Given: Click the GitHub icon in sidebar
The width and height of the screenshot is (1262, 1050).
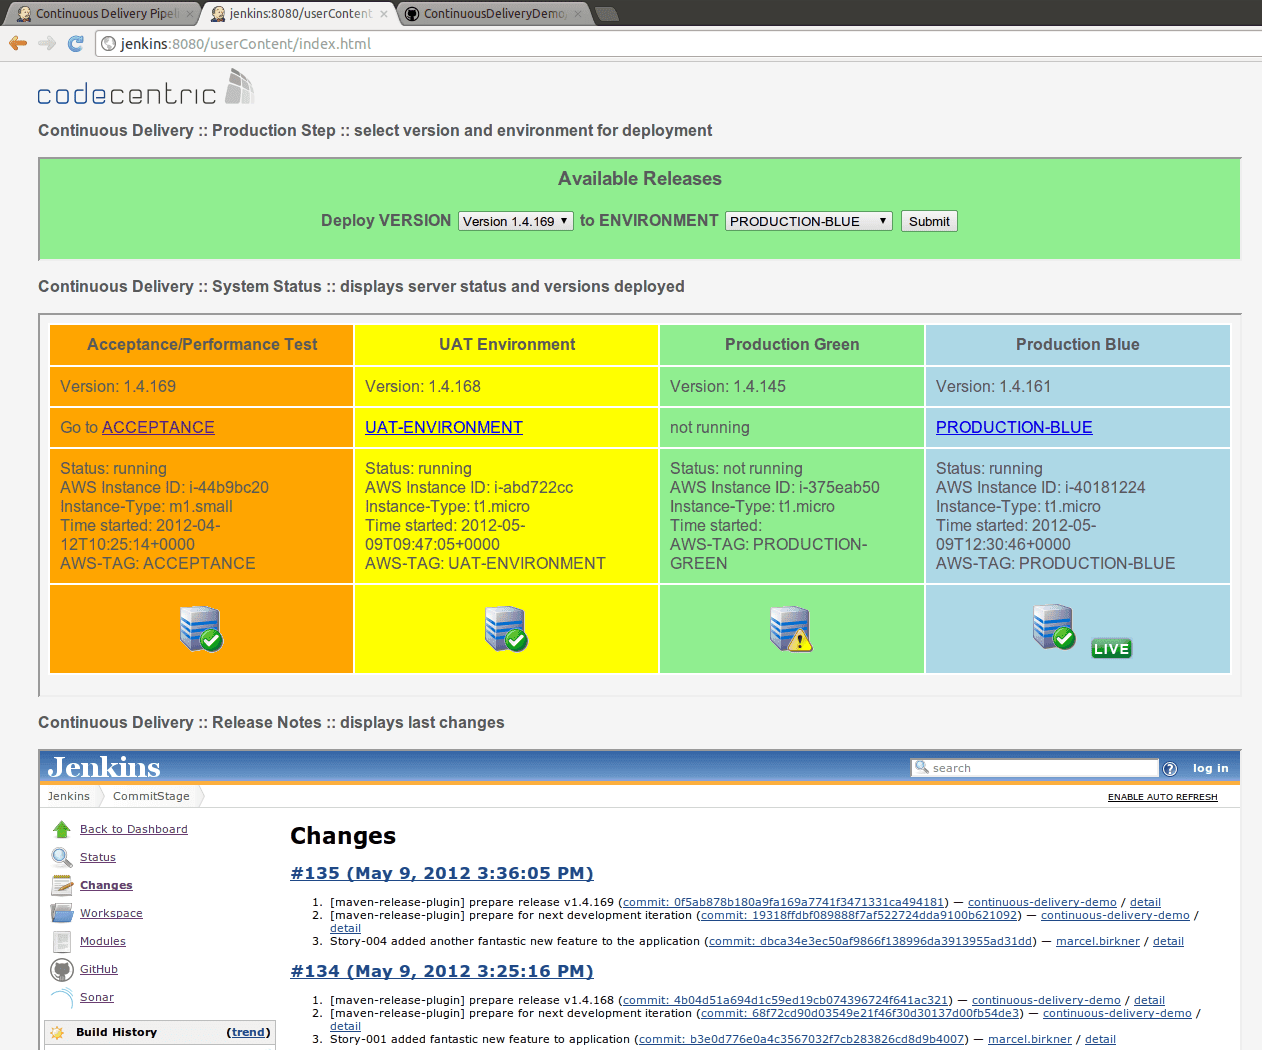Looking at the screenshot, I should click(62, 969).
